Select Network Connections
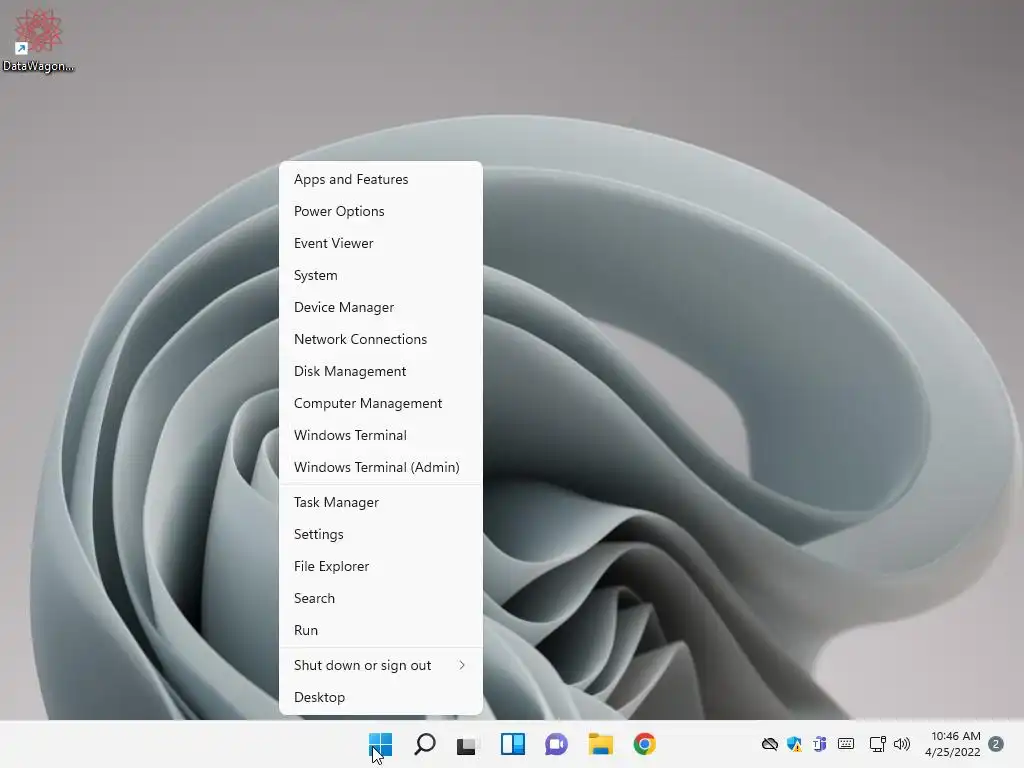Screen dimensions: 1024x768 [381, 339]
